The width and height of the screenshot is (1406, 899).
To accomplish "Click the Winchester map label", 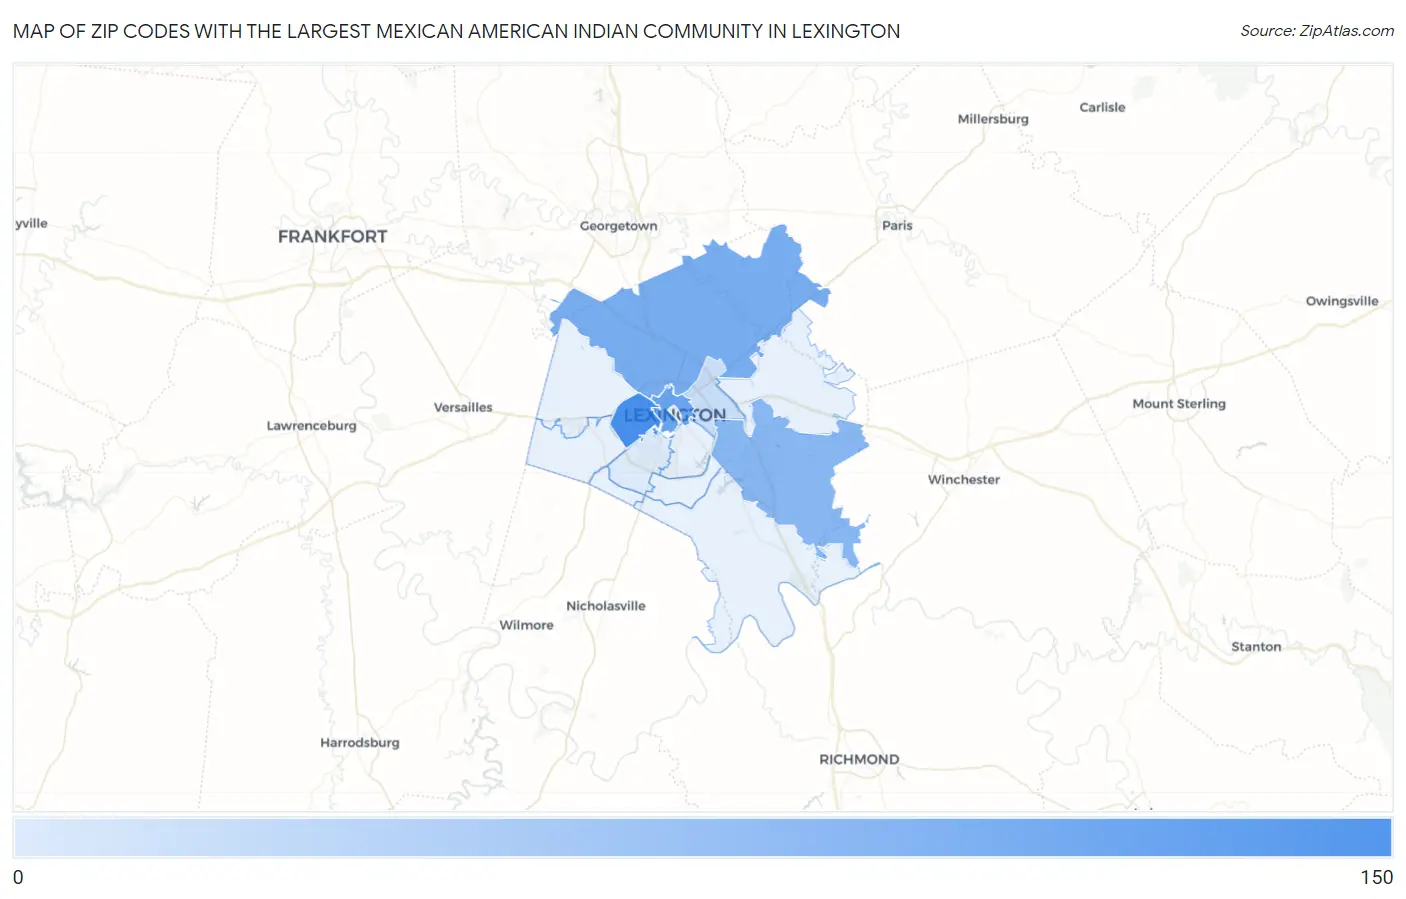I will 964,479.
